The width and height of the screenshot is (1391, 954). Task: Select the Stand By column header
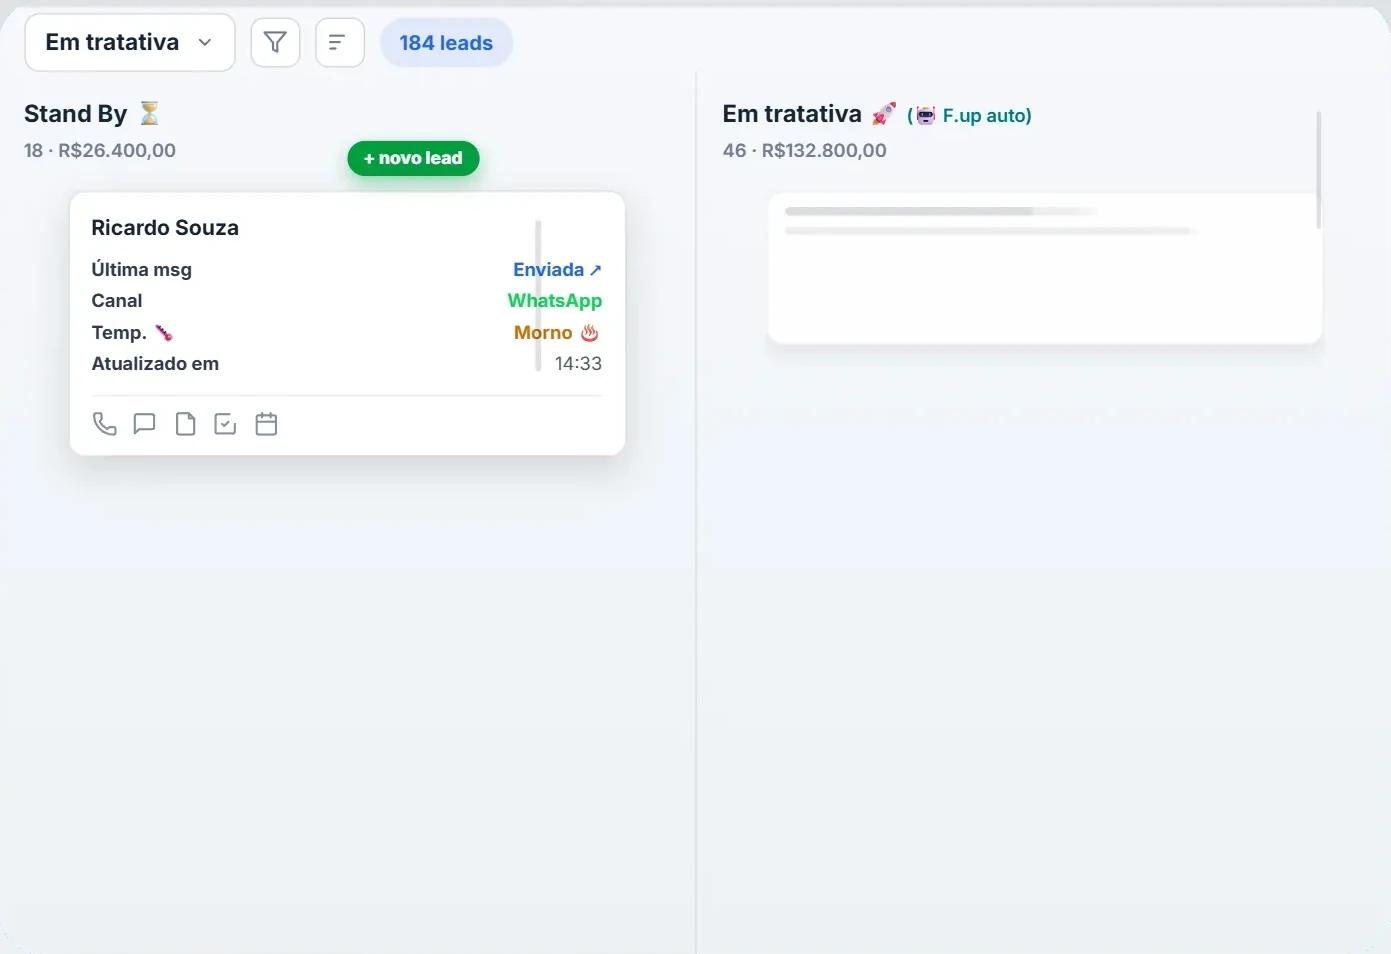[x=76, y=114]
